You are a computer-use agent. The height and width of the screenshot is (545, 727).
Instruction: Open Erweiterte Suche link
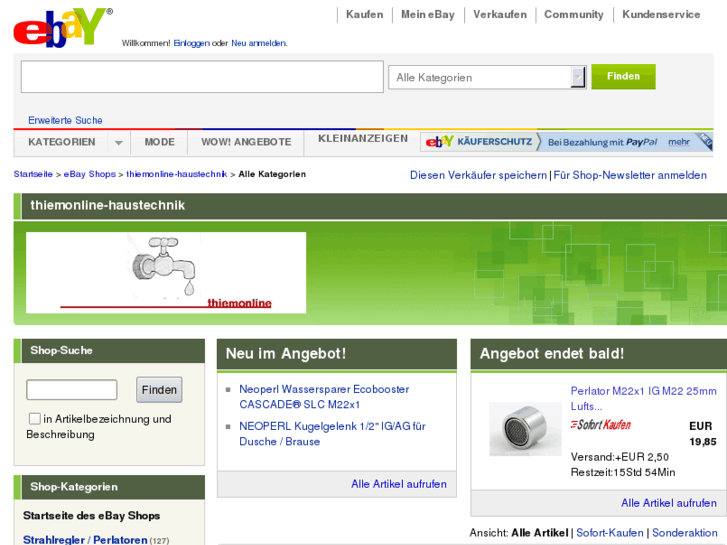point(65,120)
